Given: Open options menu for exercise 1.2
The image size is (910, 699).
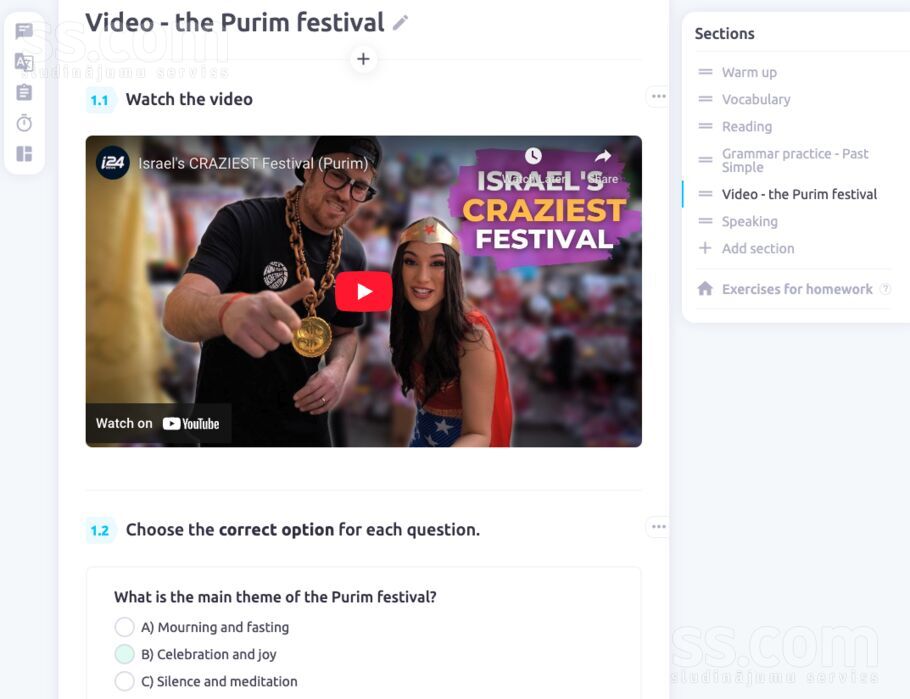Looking at the screenshot, I should pos(658,527).
